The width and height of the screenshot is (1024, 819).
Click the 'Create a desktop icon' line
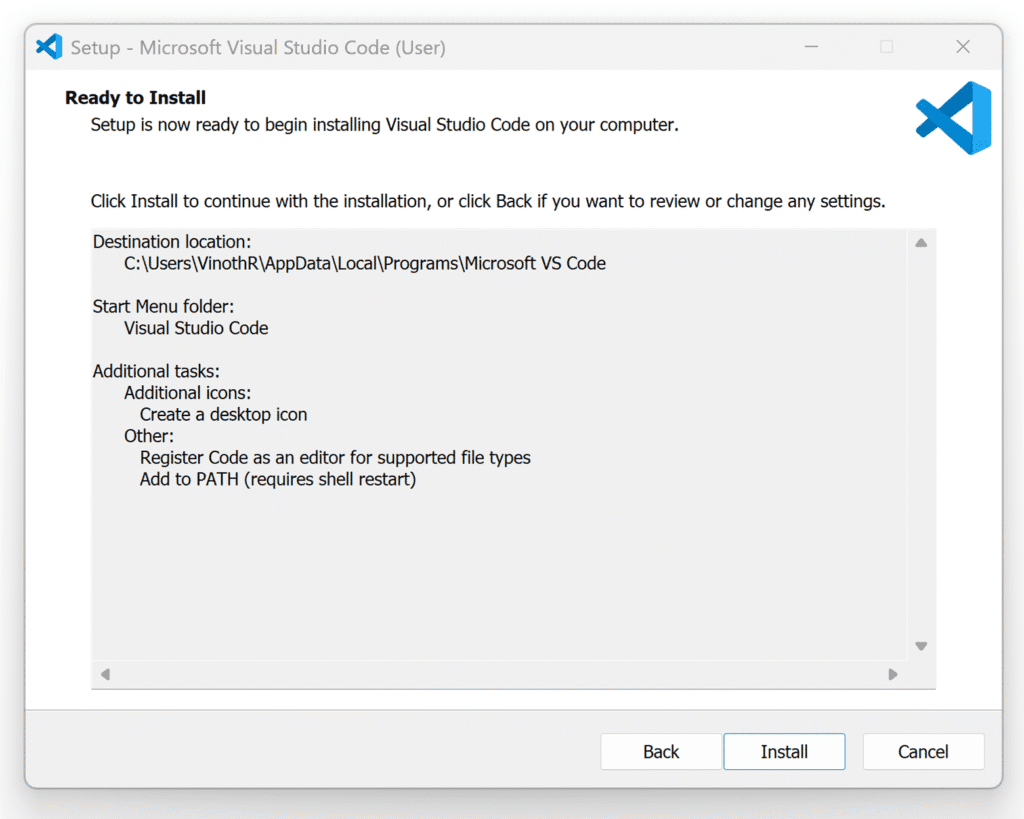(x=223, y=415)
